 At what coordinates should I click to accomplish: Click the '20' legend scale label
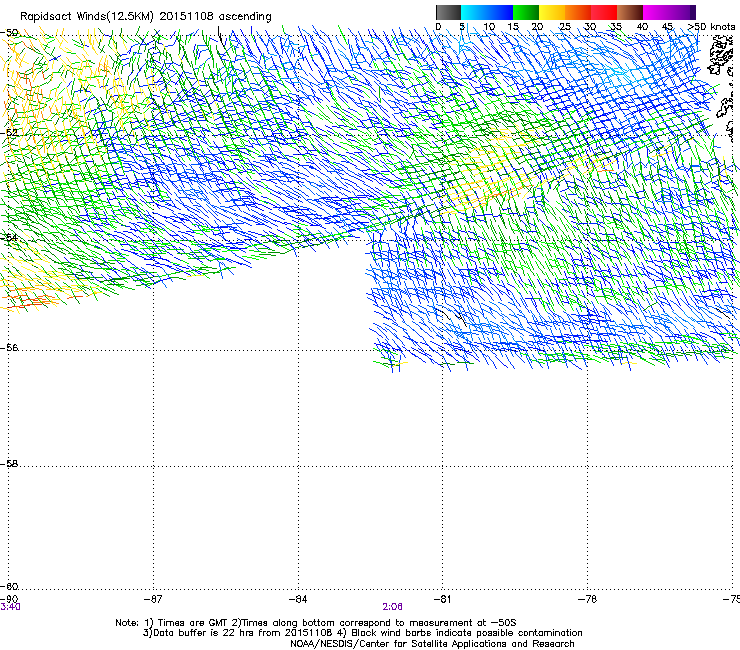pyautogui.click(x=537, y=27)
